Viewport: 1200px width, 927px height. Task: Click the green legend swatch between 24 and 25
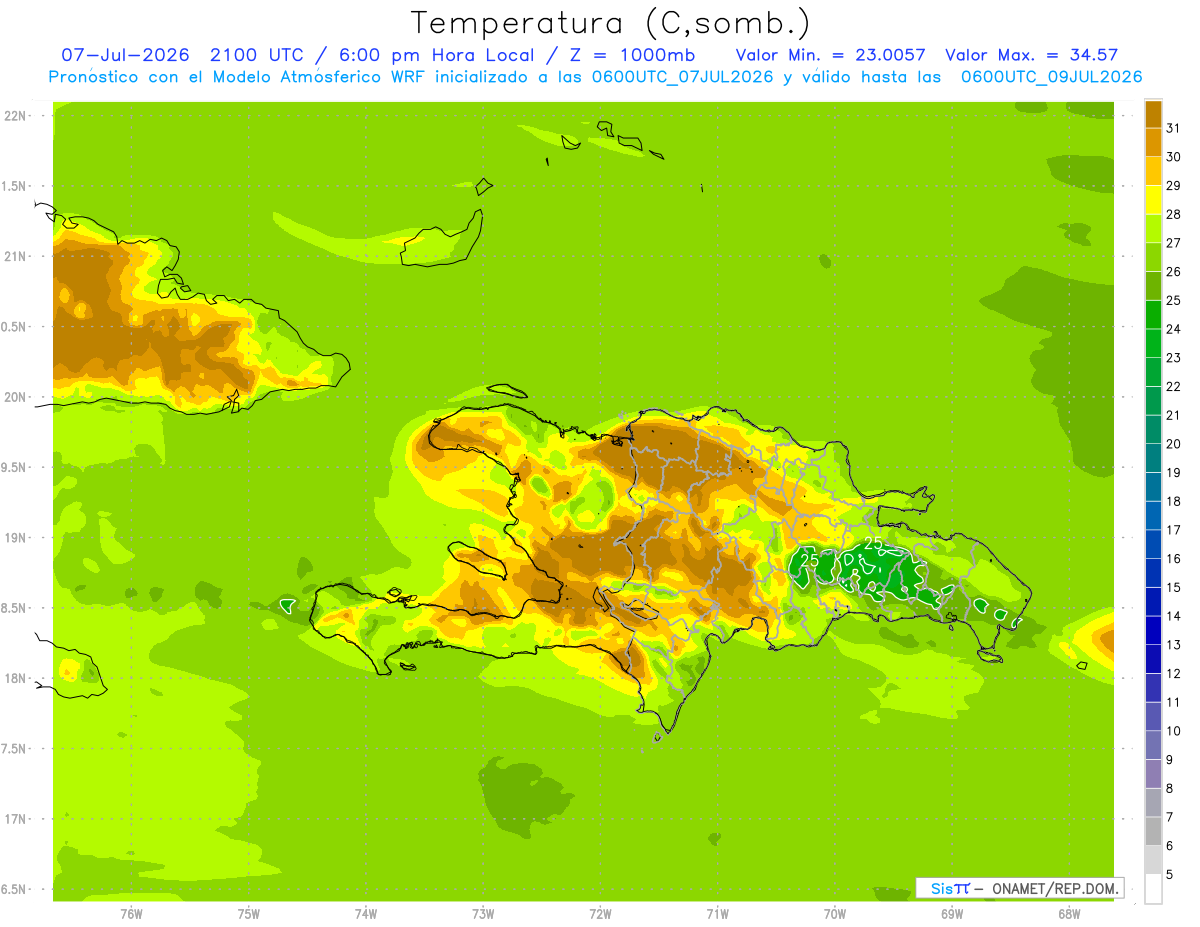[x=1153, y=315]
